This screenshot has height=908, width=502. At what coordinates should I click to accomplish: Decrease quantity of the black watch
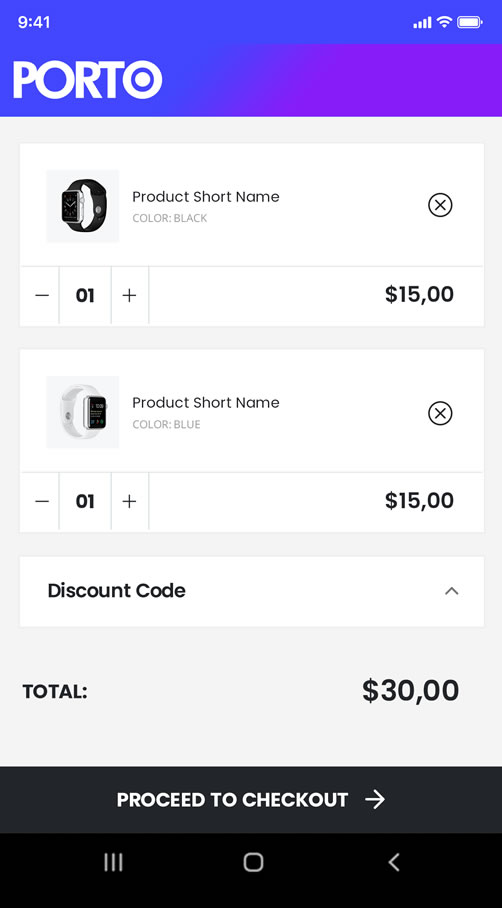coord(42,295)
